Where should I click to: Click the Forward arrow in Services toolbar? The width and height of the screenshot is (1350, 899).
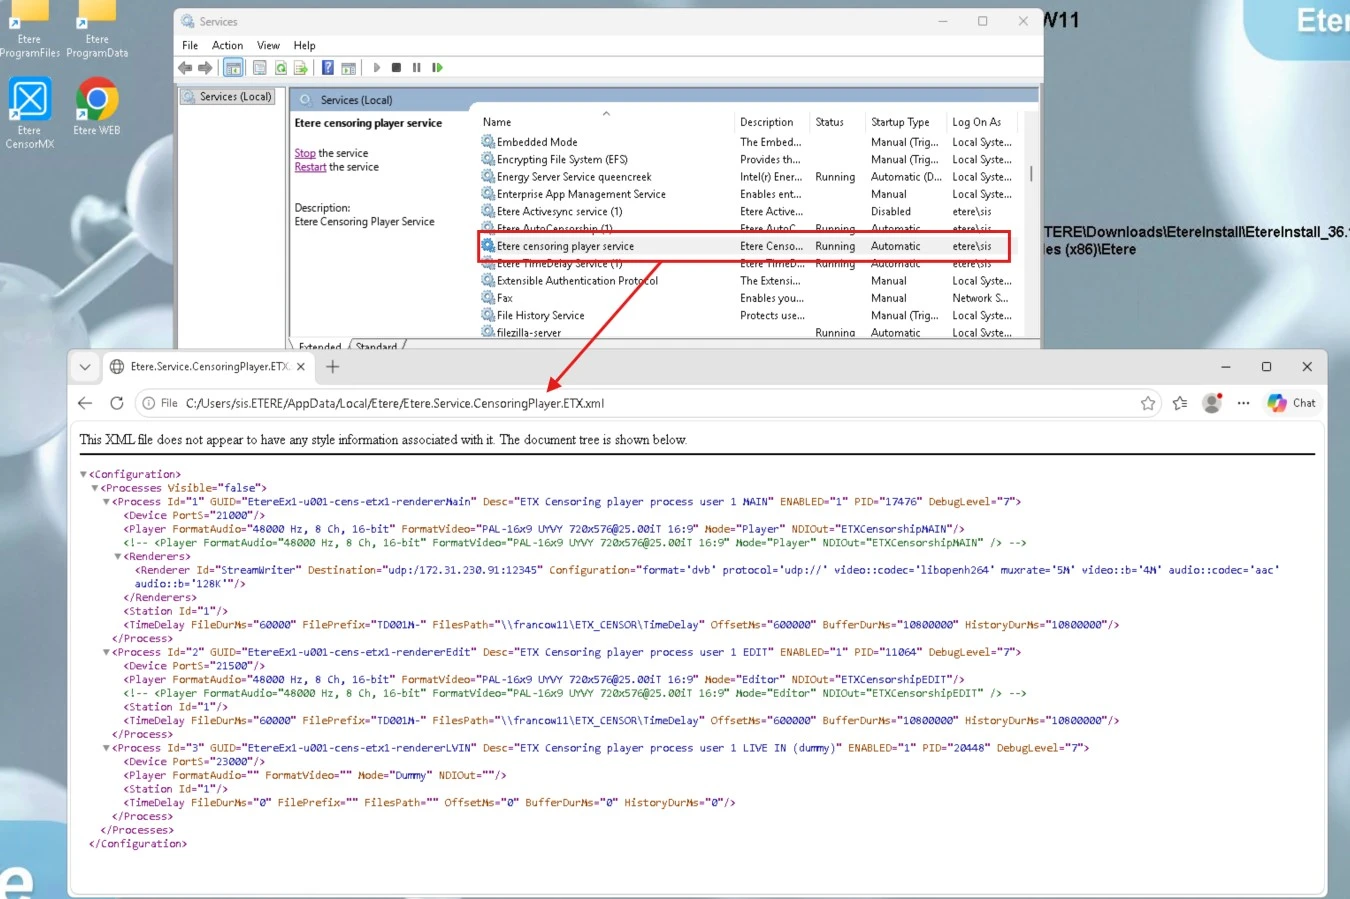(x=205, y=68)
